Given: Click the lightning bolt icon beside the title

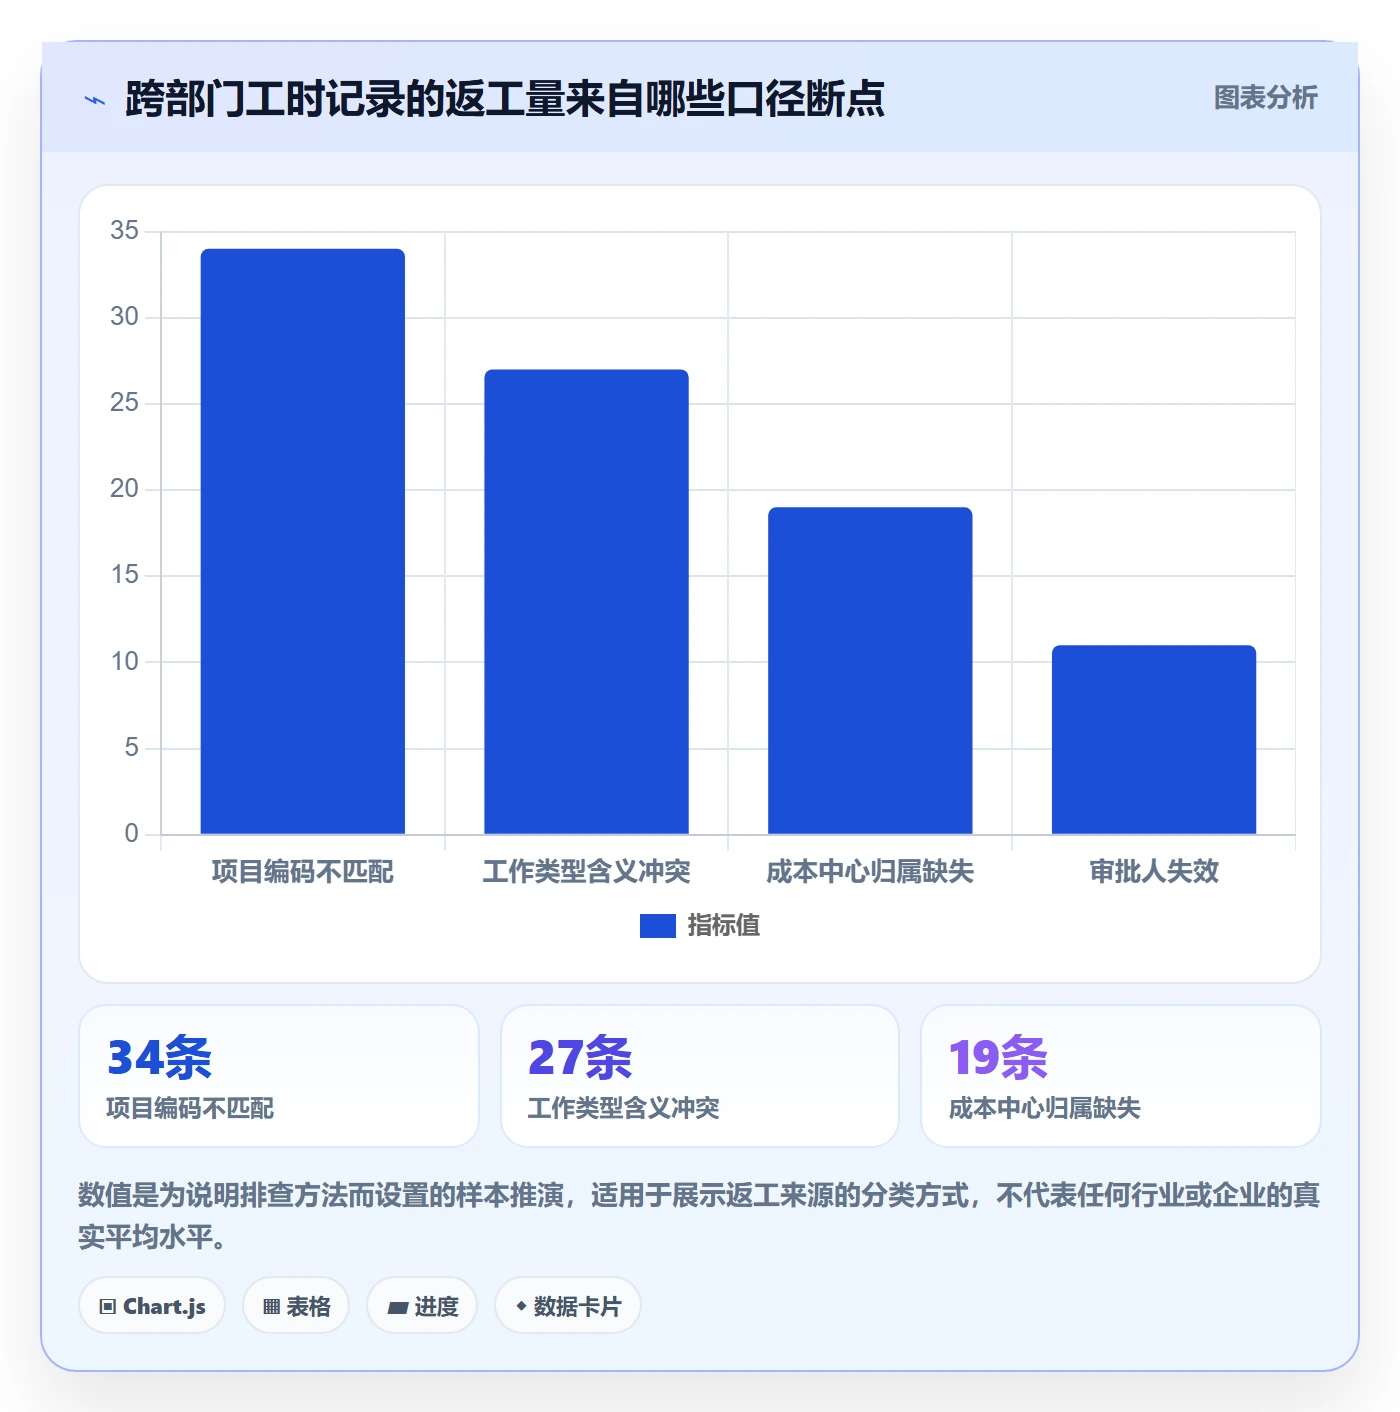Looking at the screenshot, I should (x=95, y=100).
